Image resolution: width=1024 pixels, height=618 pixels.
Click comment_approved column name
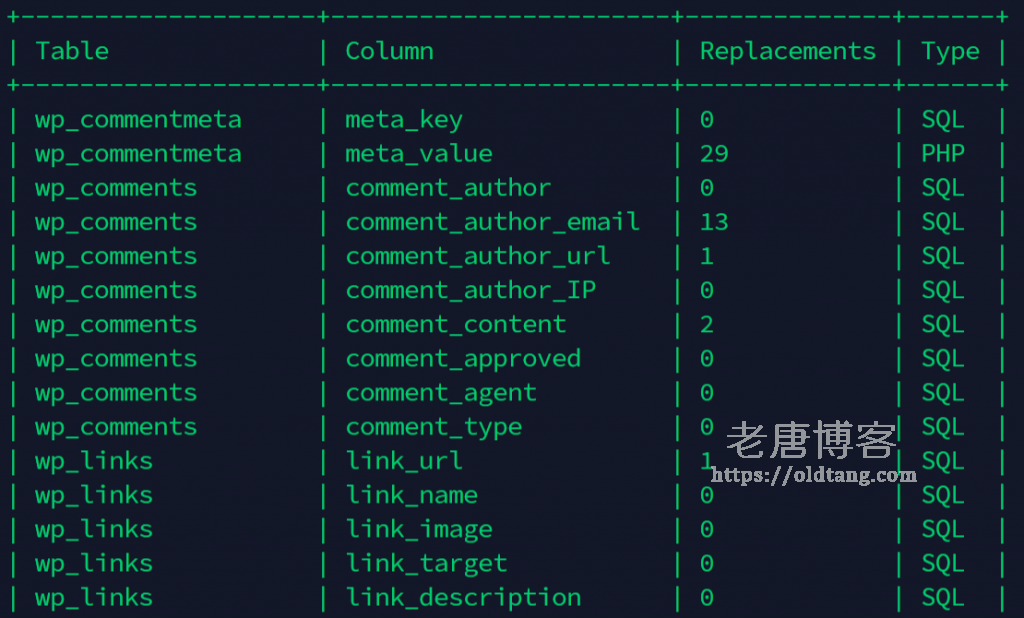[x=463, y=359]
